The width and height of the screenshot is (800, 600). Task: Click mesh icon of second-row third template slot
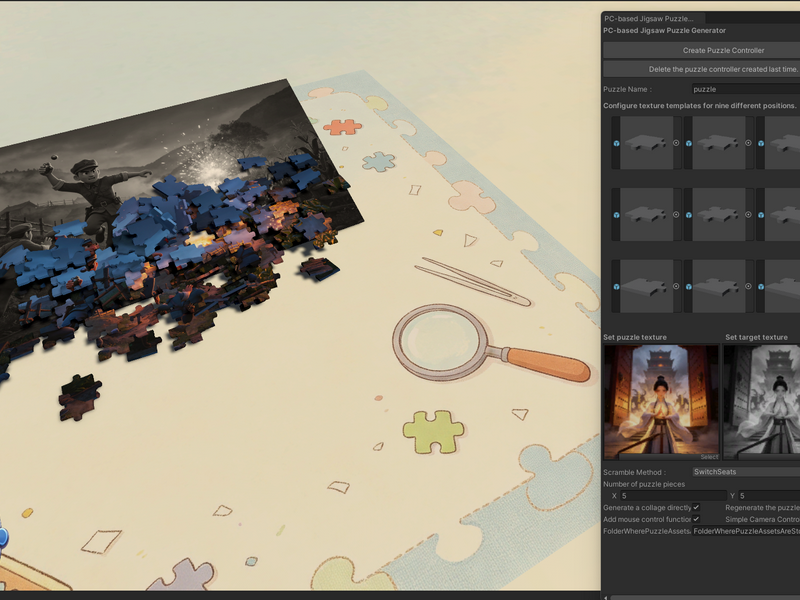(x=761, y=215)
